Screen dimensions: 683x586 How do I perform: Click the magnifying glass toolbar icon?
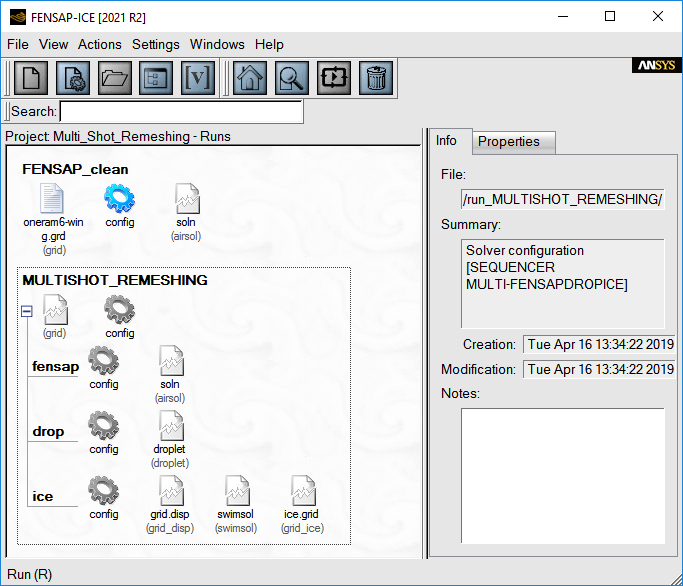tap(292, 78)
